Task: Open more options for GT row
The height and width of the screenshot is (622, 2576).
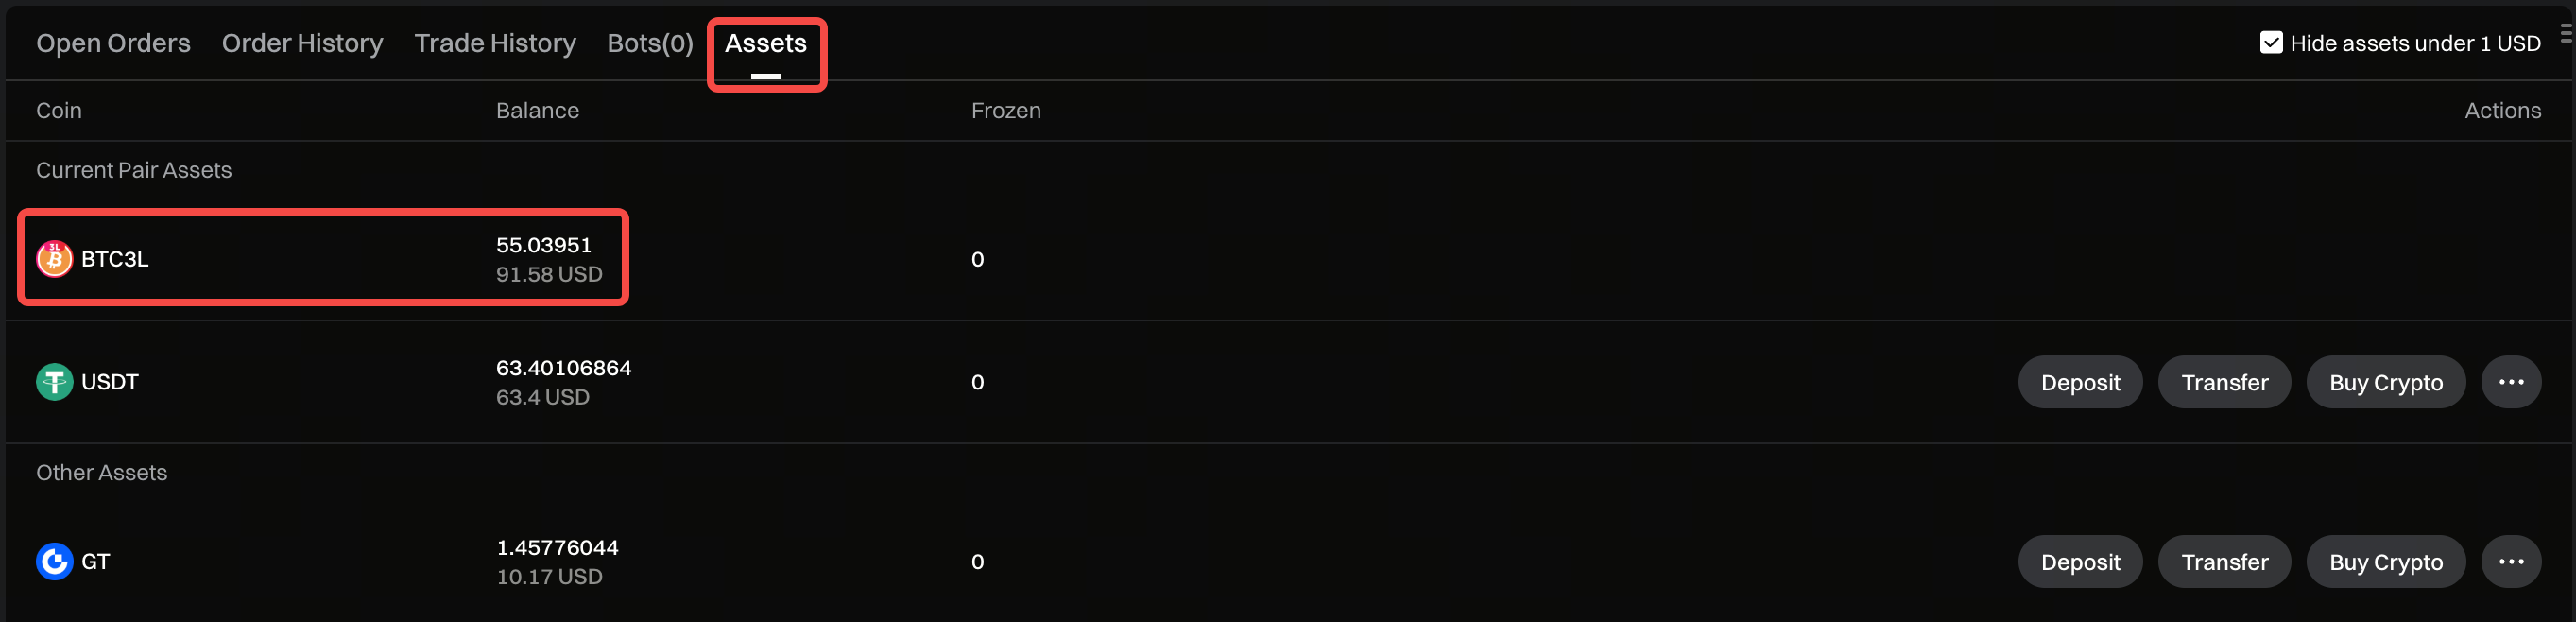Action: click(x=2510, y=562)
